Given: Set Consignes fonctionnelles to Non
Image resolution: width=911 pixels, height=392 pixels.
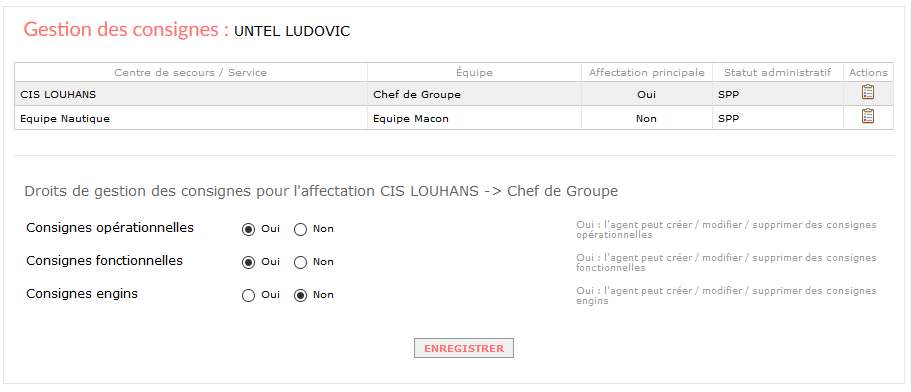Looking at the screenshot, I should [300, 262].
